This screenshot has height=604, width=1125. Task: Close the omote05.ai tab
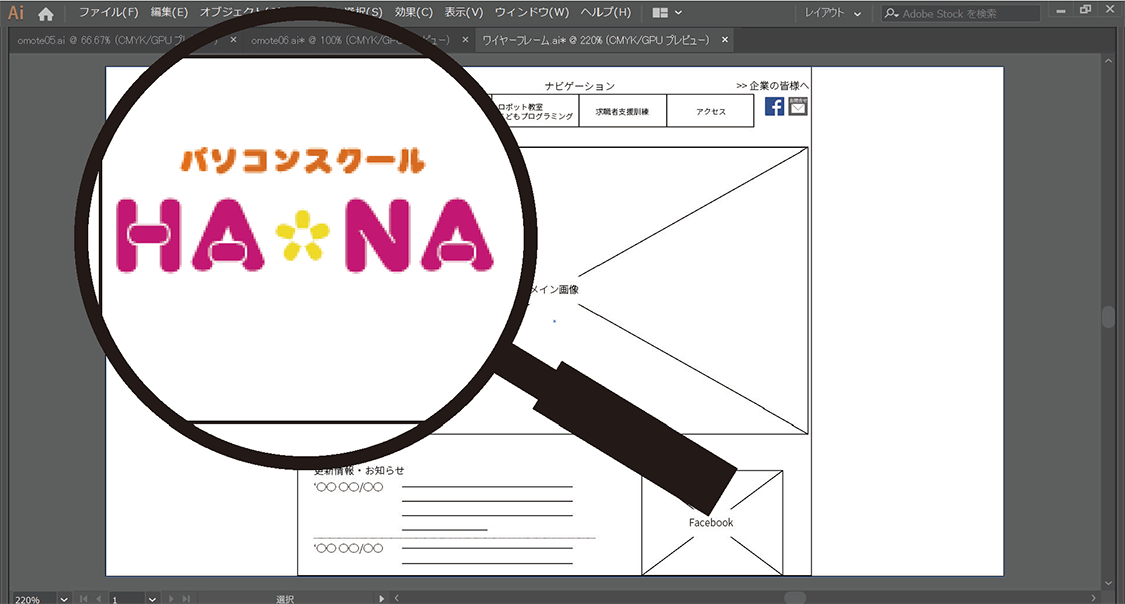point(233,40)
